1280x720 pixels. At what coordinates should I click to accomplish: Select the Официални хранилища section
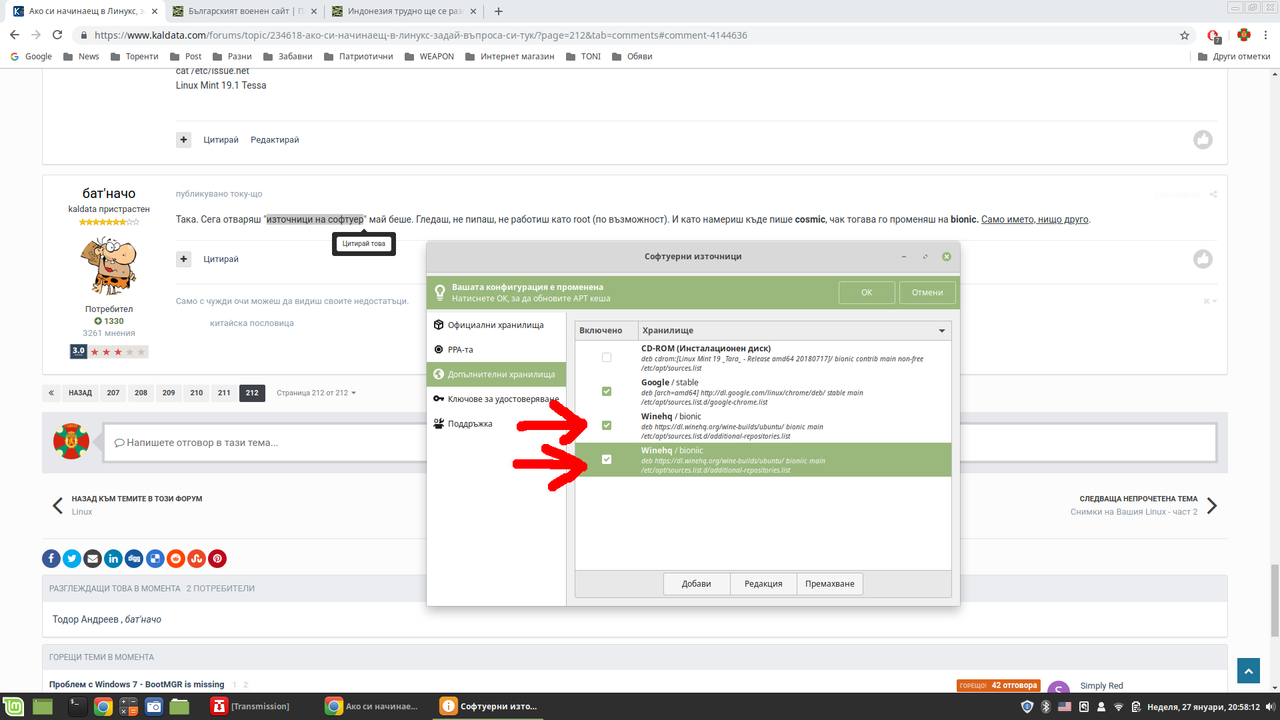496,325
